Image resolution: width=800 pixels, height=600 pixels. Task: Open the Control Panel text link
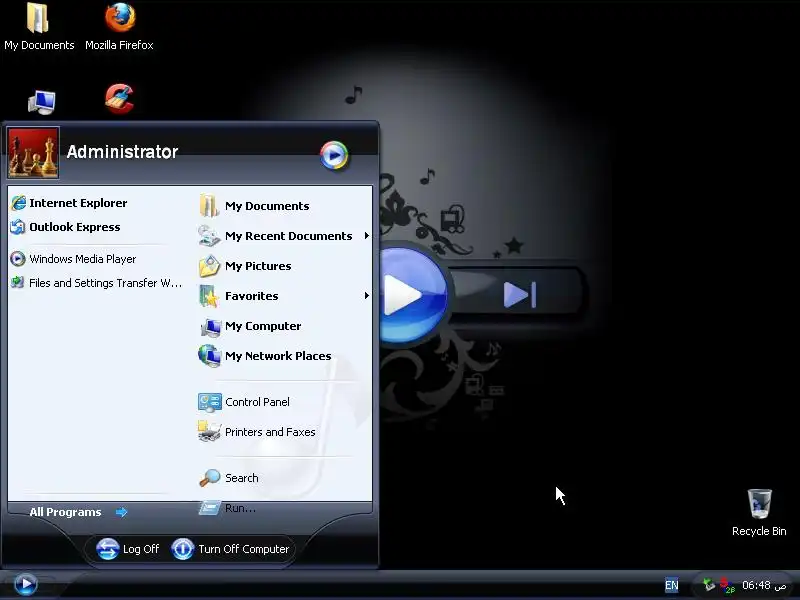click(x=257, y=402)
